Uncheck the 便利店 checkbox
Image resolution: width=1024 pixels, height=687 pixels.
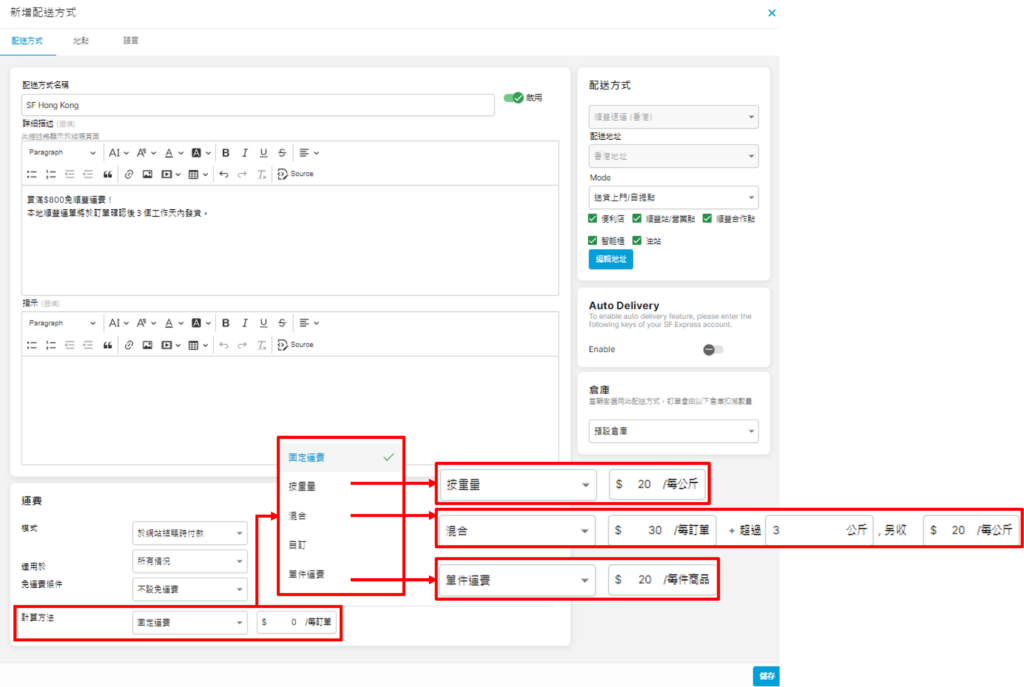[594, 218]
